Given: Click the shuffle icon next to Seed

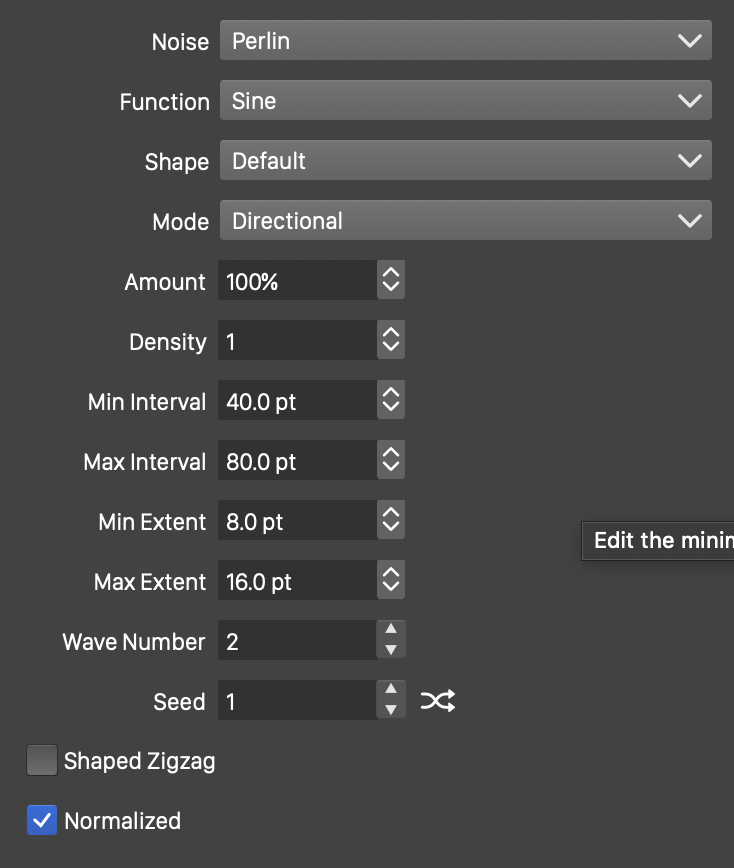Looking at the screenshot, I should [438, 701].
